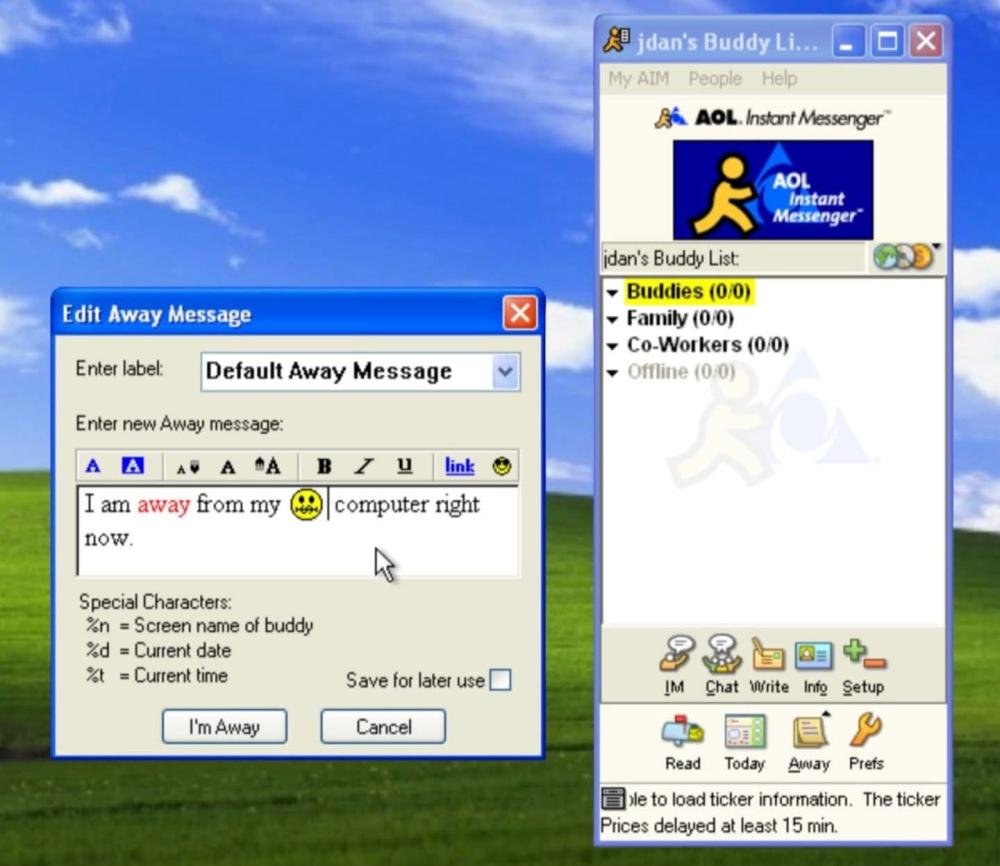This screenshot has height=866, width=1000.
Task: Insert a smiley from toolbar
Action: 502,466
